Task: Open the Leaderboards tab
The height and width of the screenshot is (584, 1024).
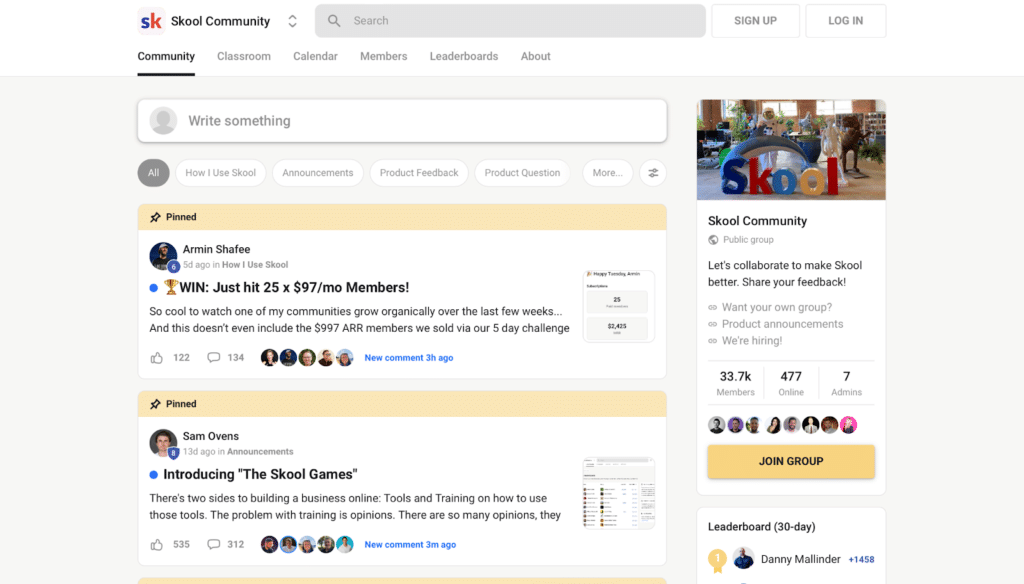Action: [464, 56]
